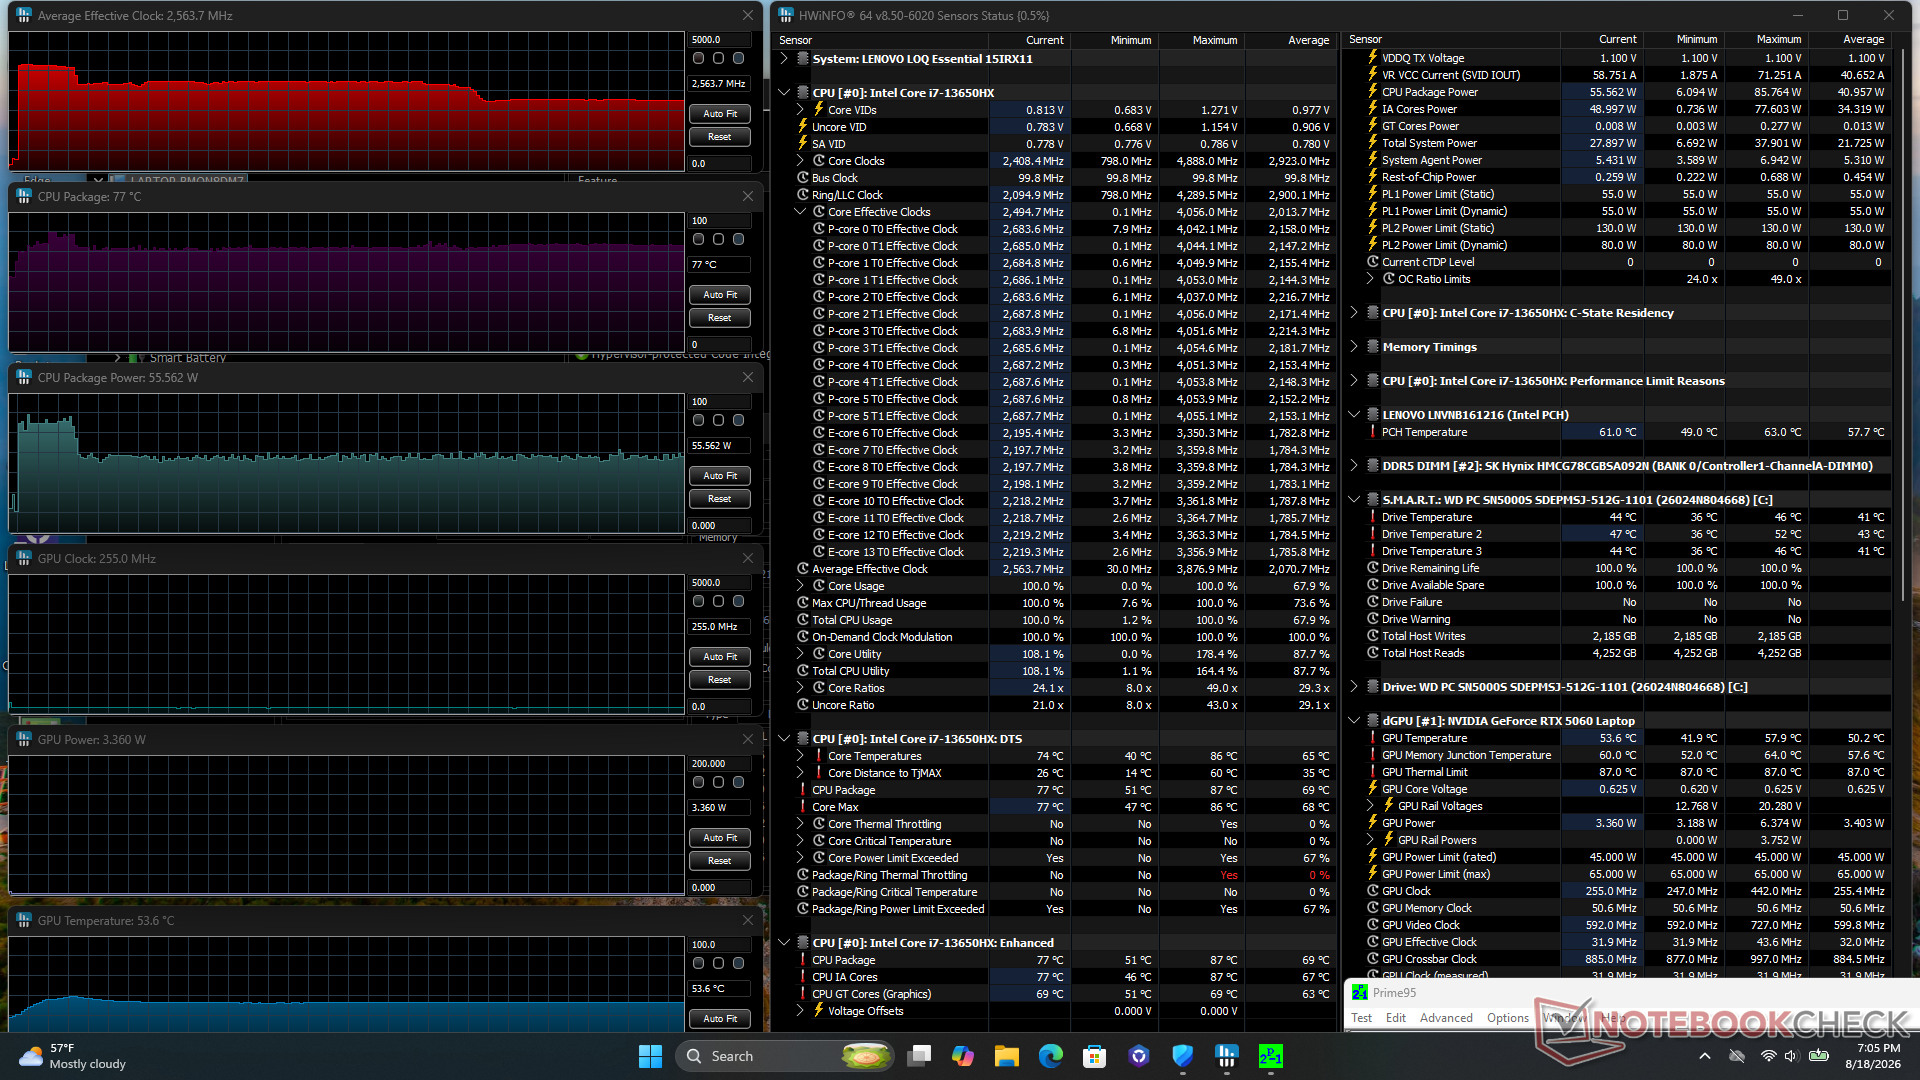Click the HWiNFO icon in GPU Power graph title

pyautogui.click(x=24, y=739)
